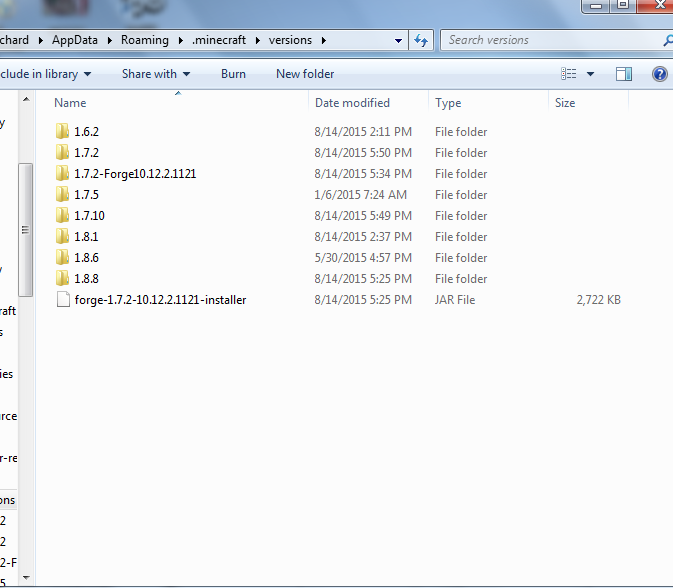Select the 1.8.6 folder name
The image size is (673, 588).
click(x=86, y=258)
